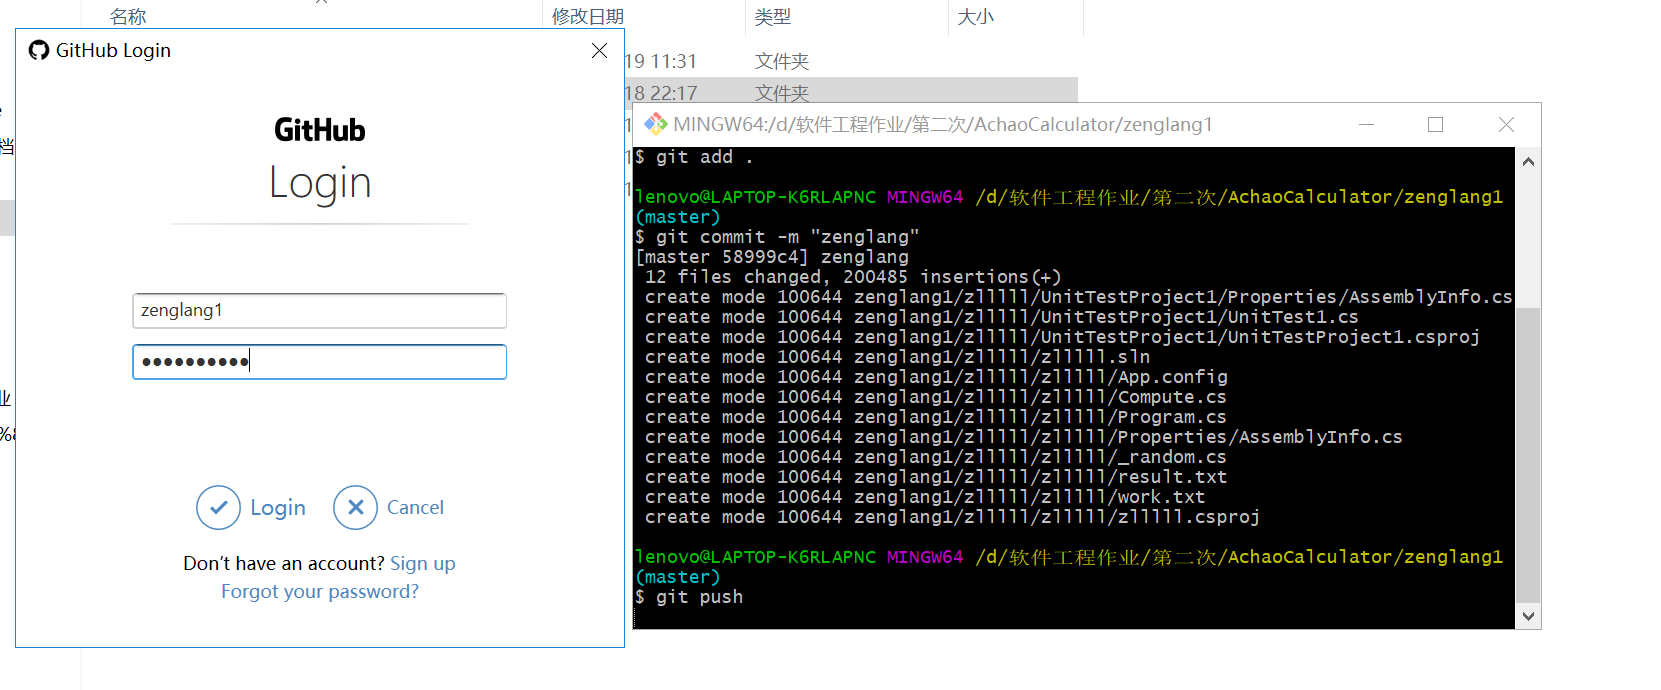Select the 文件夹 row dated 19 11:31
This screenshot has height=690, width=1661.
tap(850, 61)
